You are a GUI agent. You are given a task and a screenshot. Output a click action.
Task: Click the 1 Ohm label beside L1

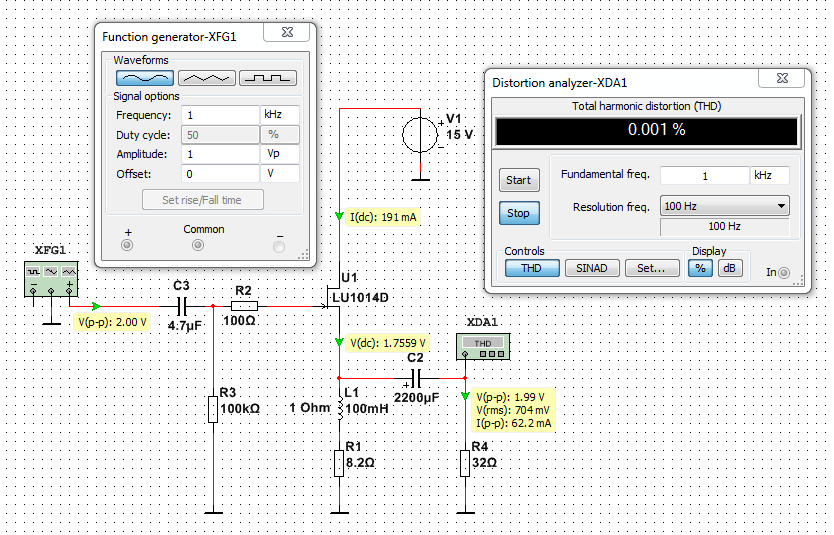point(310,408)
